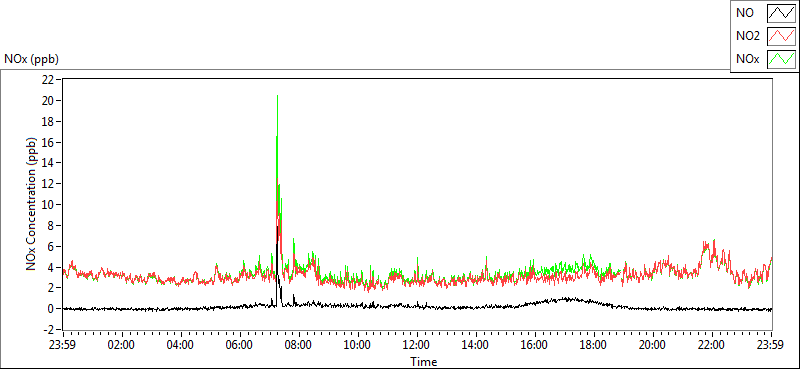The image size is (800, 369).
Task: Click y-axis value 20
Action: click(48, 101)
